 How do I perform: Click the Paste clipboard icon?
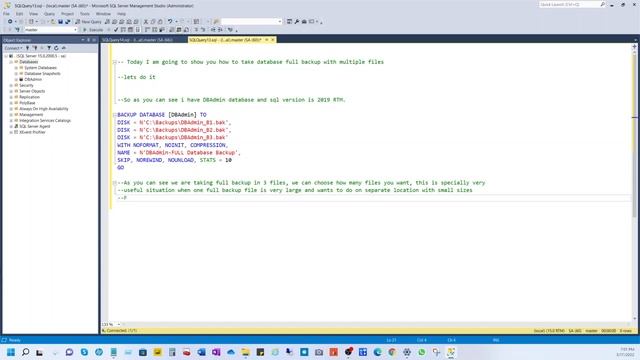pyautogui.click(x=160, y=22)
